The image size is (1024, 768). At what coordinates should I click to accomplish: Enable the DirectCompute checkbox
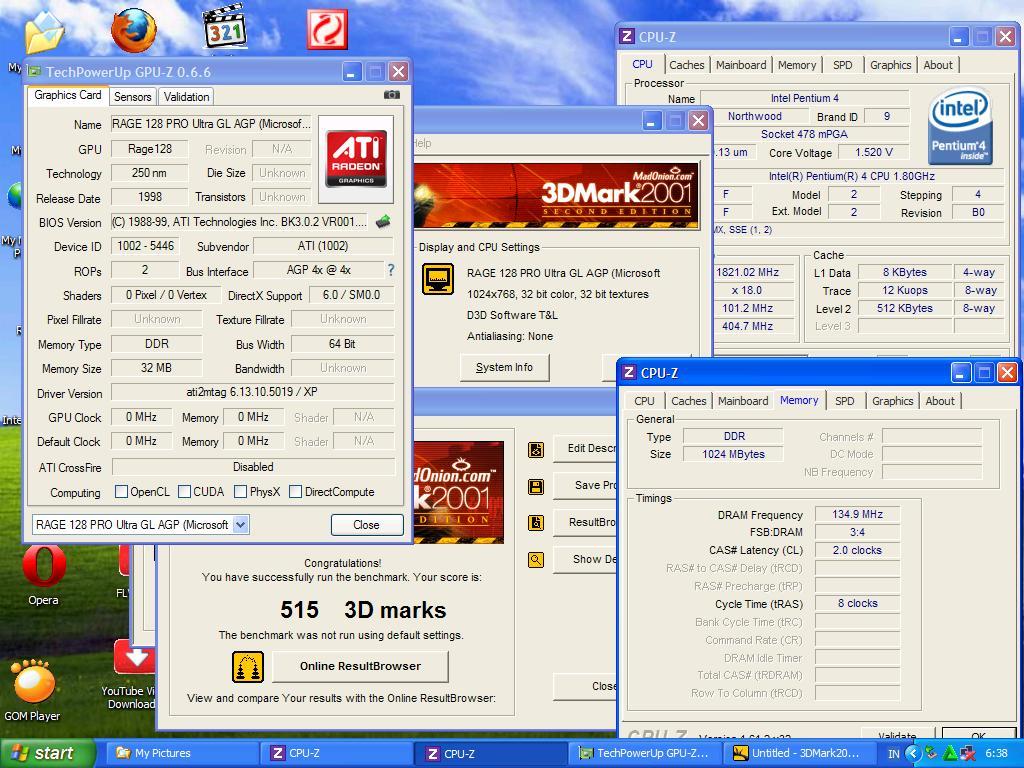tap(295, 492)
